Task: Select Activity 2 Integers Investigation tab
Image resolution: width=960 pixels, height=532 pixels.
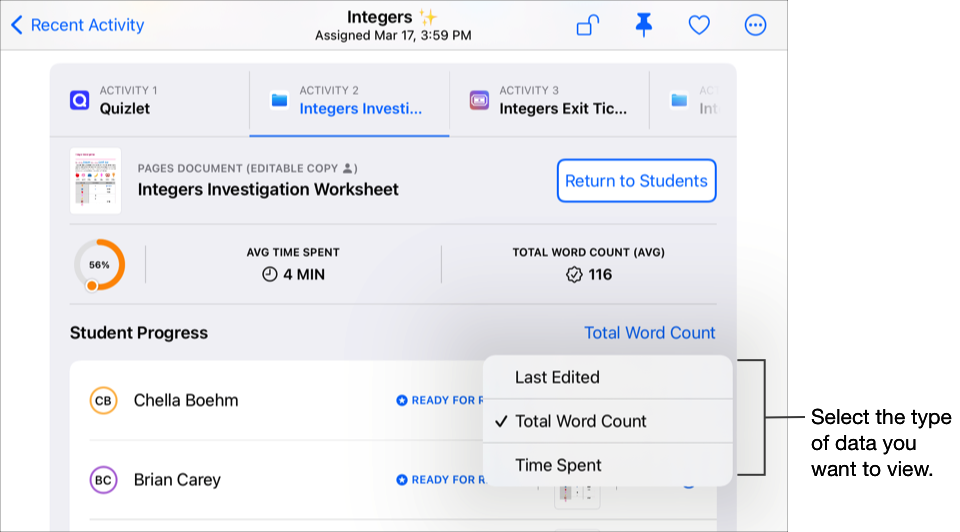Action: (350, 100)
